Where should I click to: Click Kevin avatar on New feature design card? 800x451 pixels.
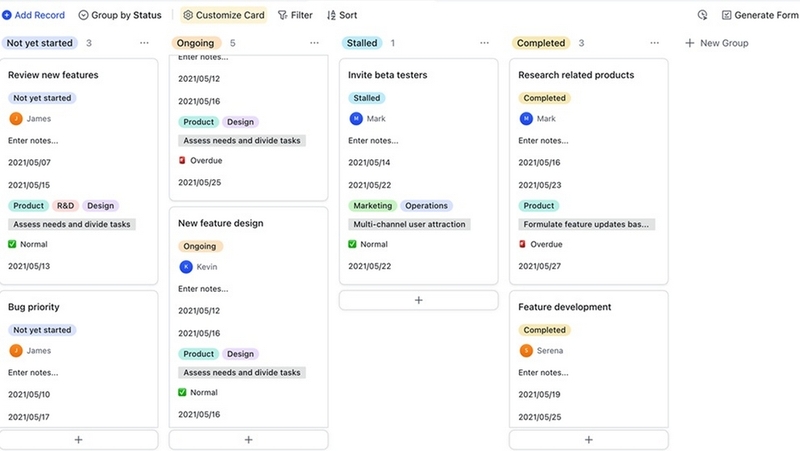tap(186, 267)
